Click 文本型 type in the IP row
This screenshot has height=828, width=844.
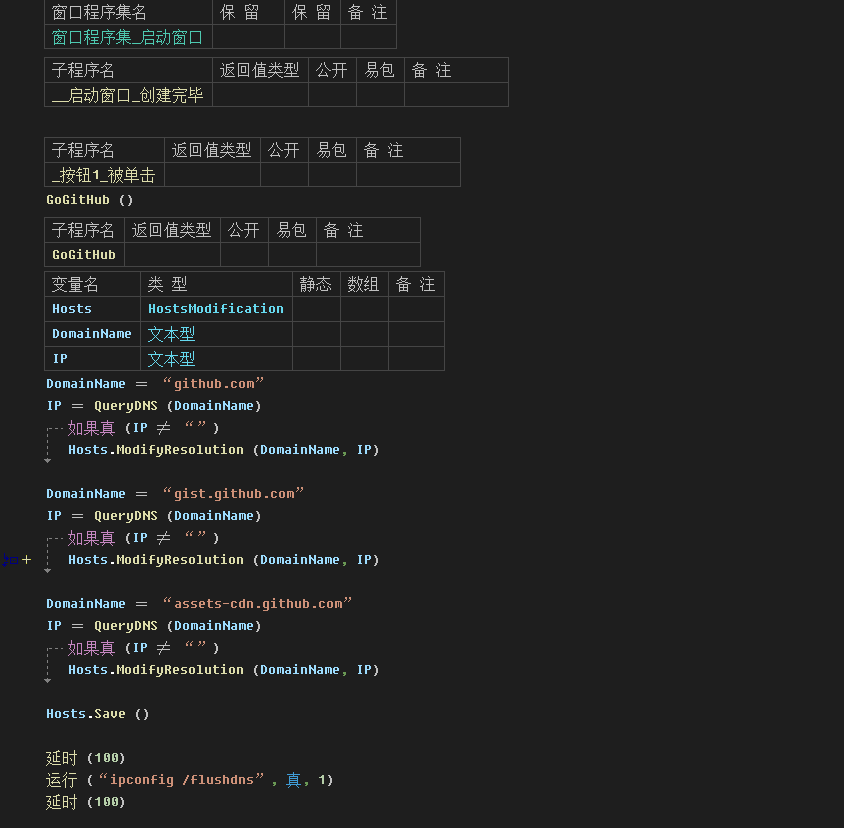(216, 359)
